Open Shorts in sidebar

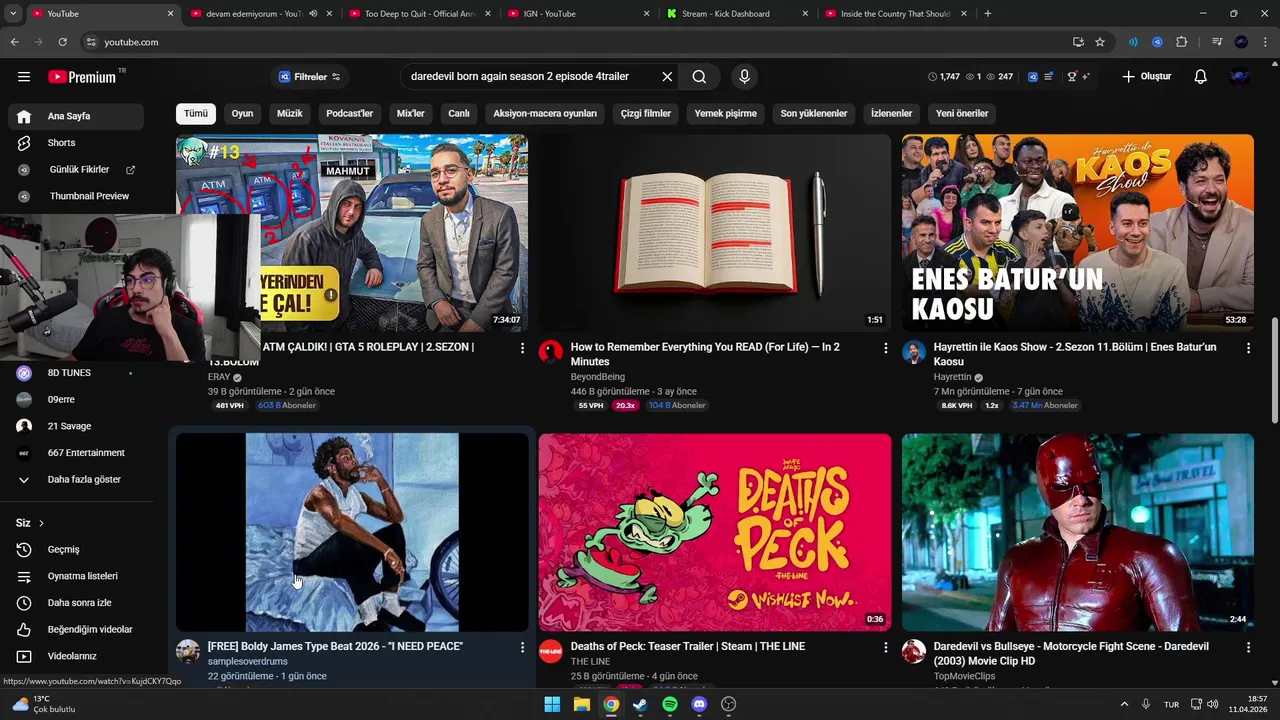[x=76, y=143]
